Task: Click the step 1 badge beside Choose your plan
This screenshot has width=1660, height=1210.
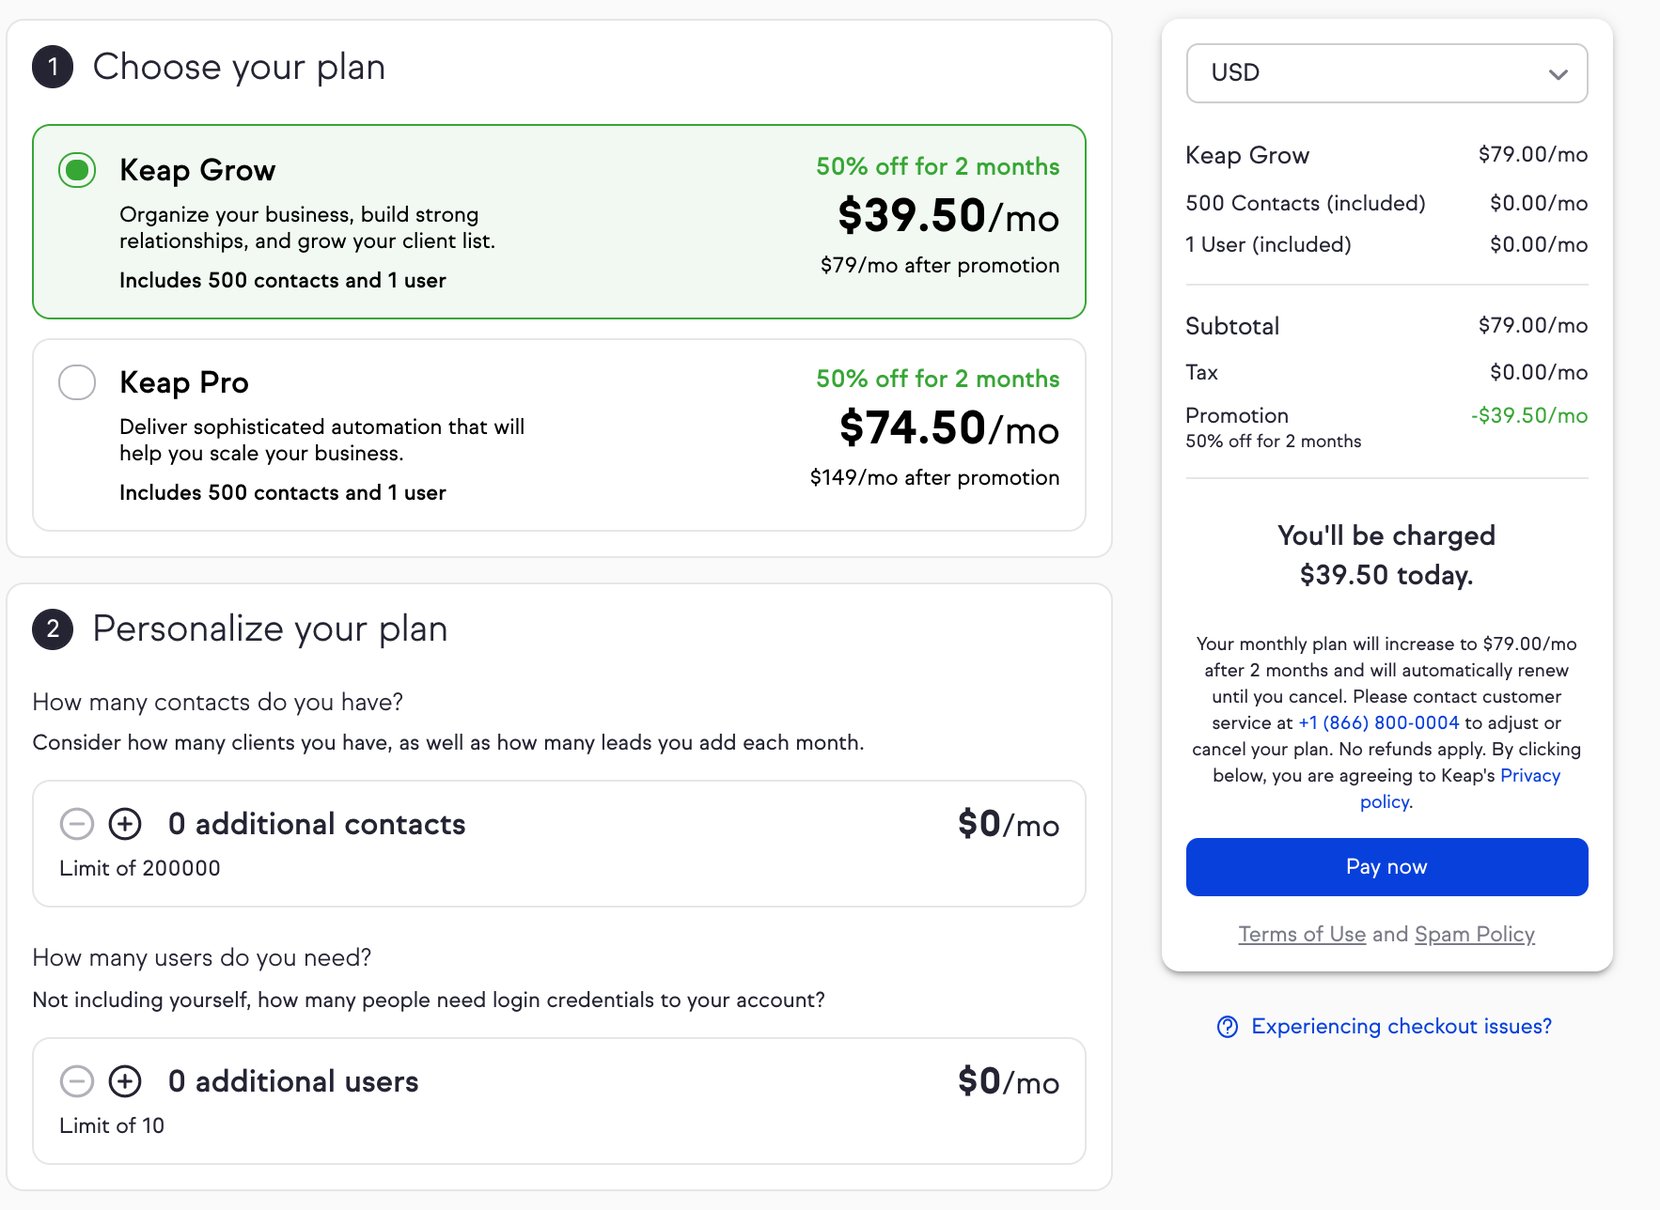Action: tap(55, 66)
